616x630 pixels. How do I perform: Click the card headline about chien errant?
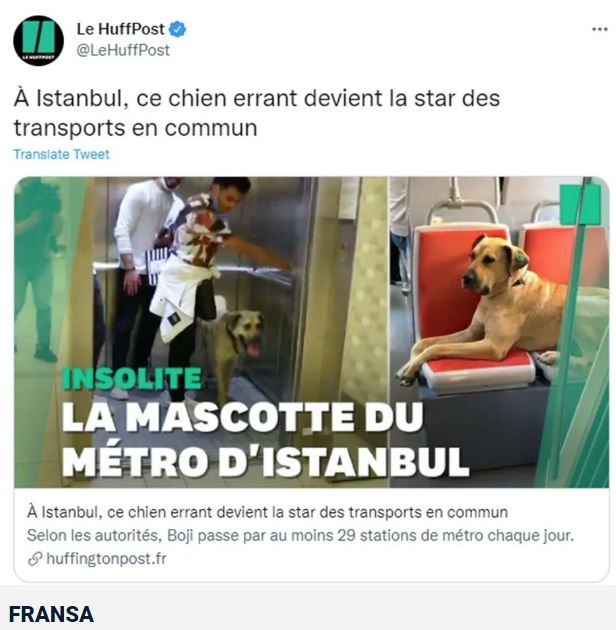[268, 512]
